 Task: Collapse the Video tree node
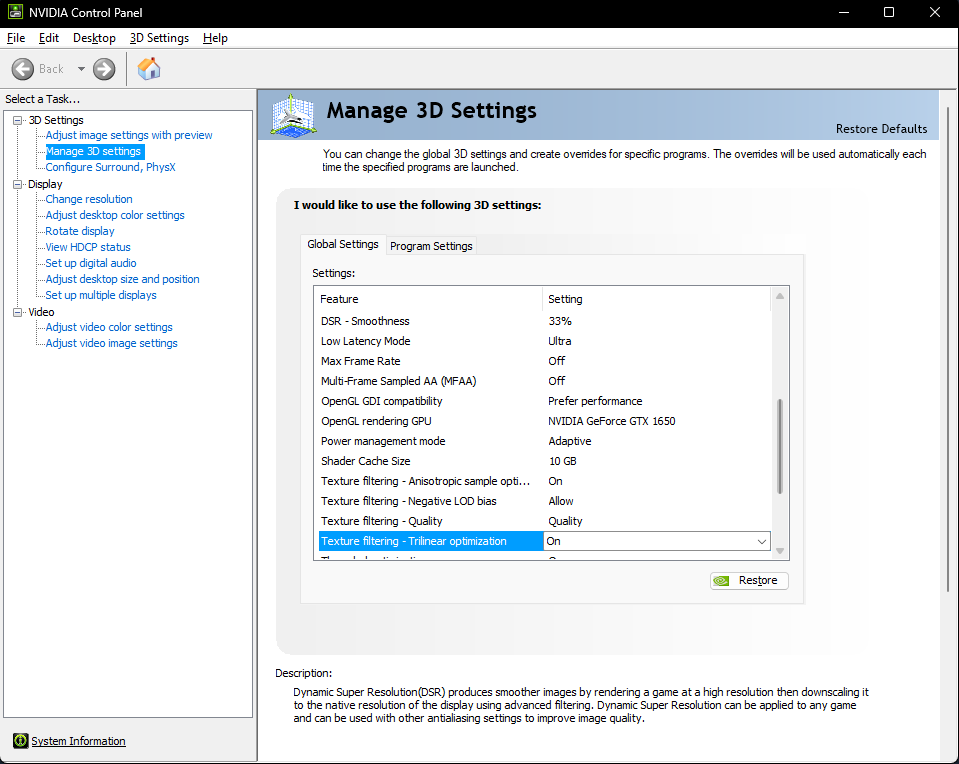coord(18,312)
